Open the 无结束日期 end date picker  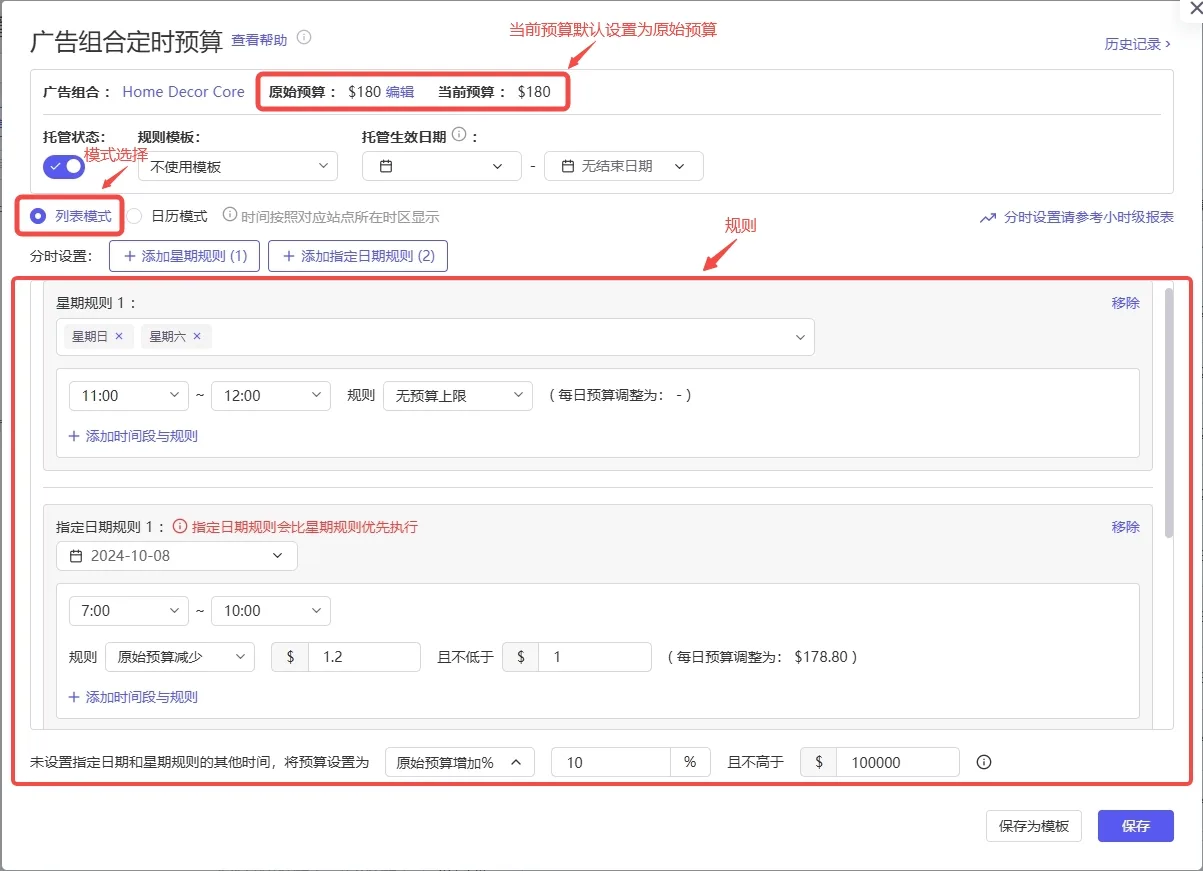[x=624, y=166]
